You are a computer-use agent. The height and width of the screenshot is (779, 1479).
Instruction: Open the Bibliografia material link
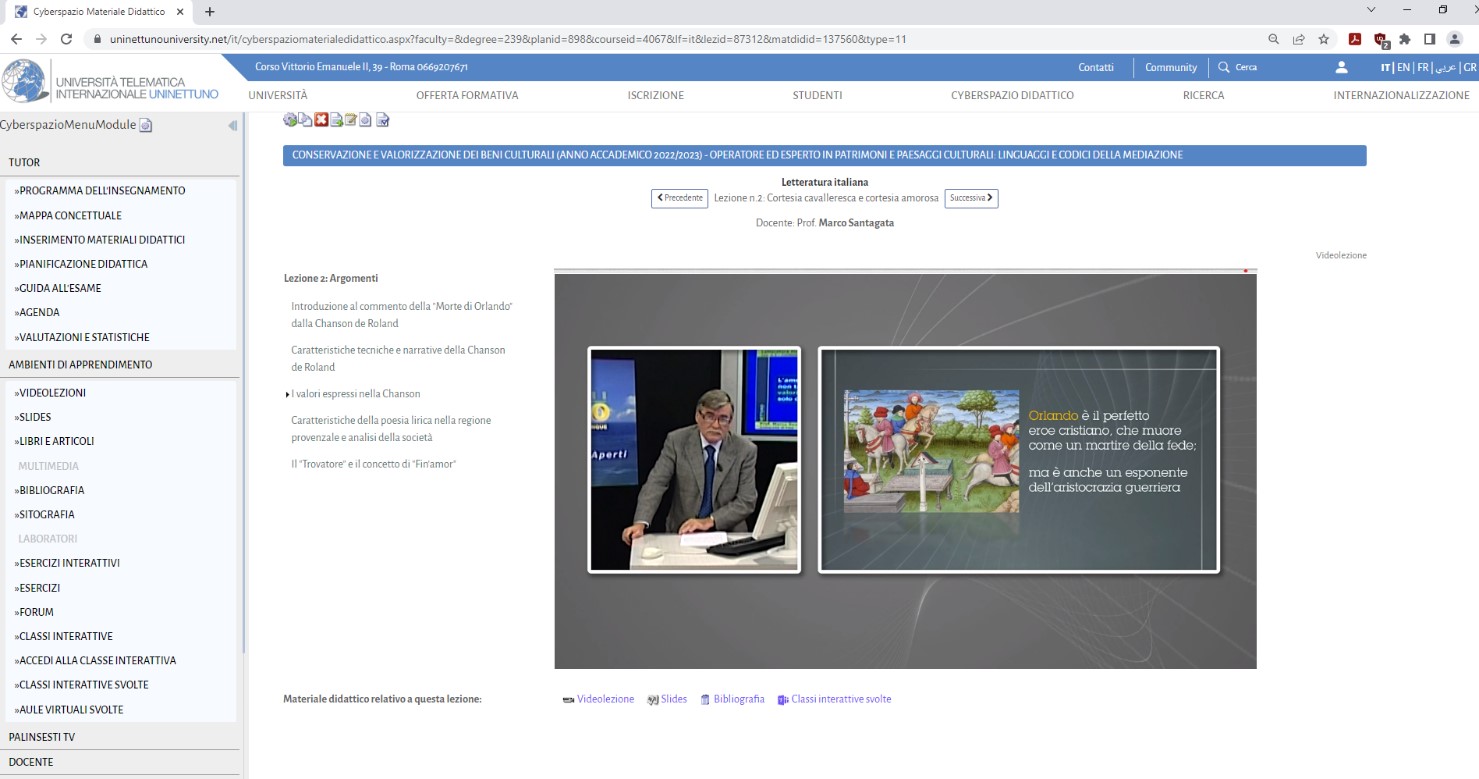tap(738, 700)
